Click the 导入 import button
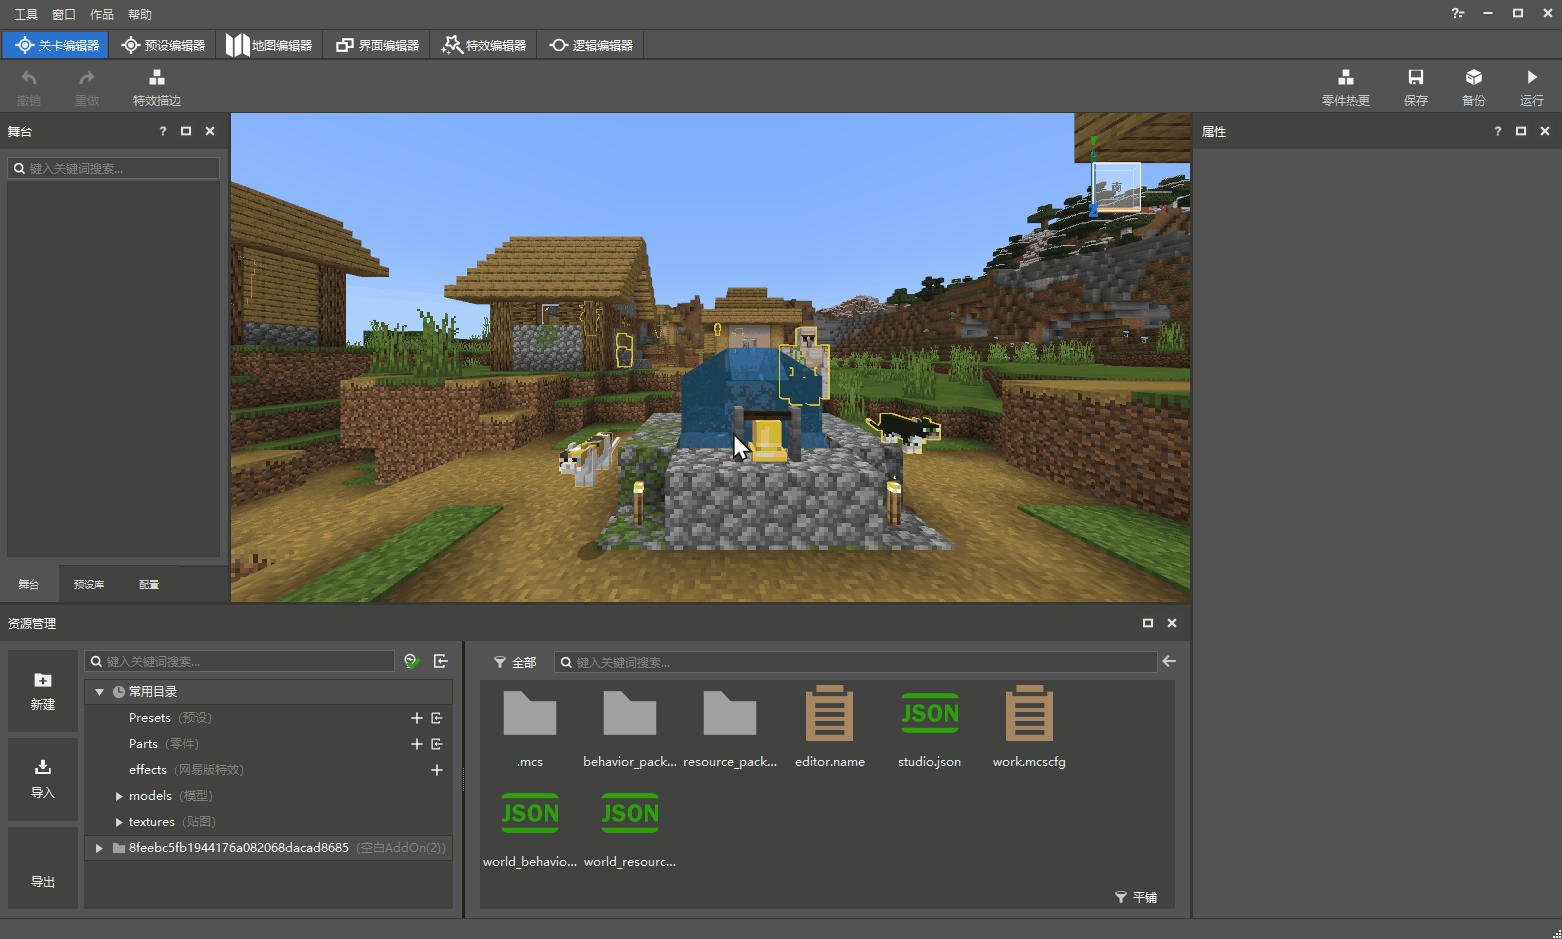The width and height of the screenshot is (1562, 939). [x=43, y=779]
